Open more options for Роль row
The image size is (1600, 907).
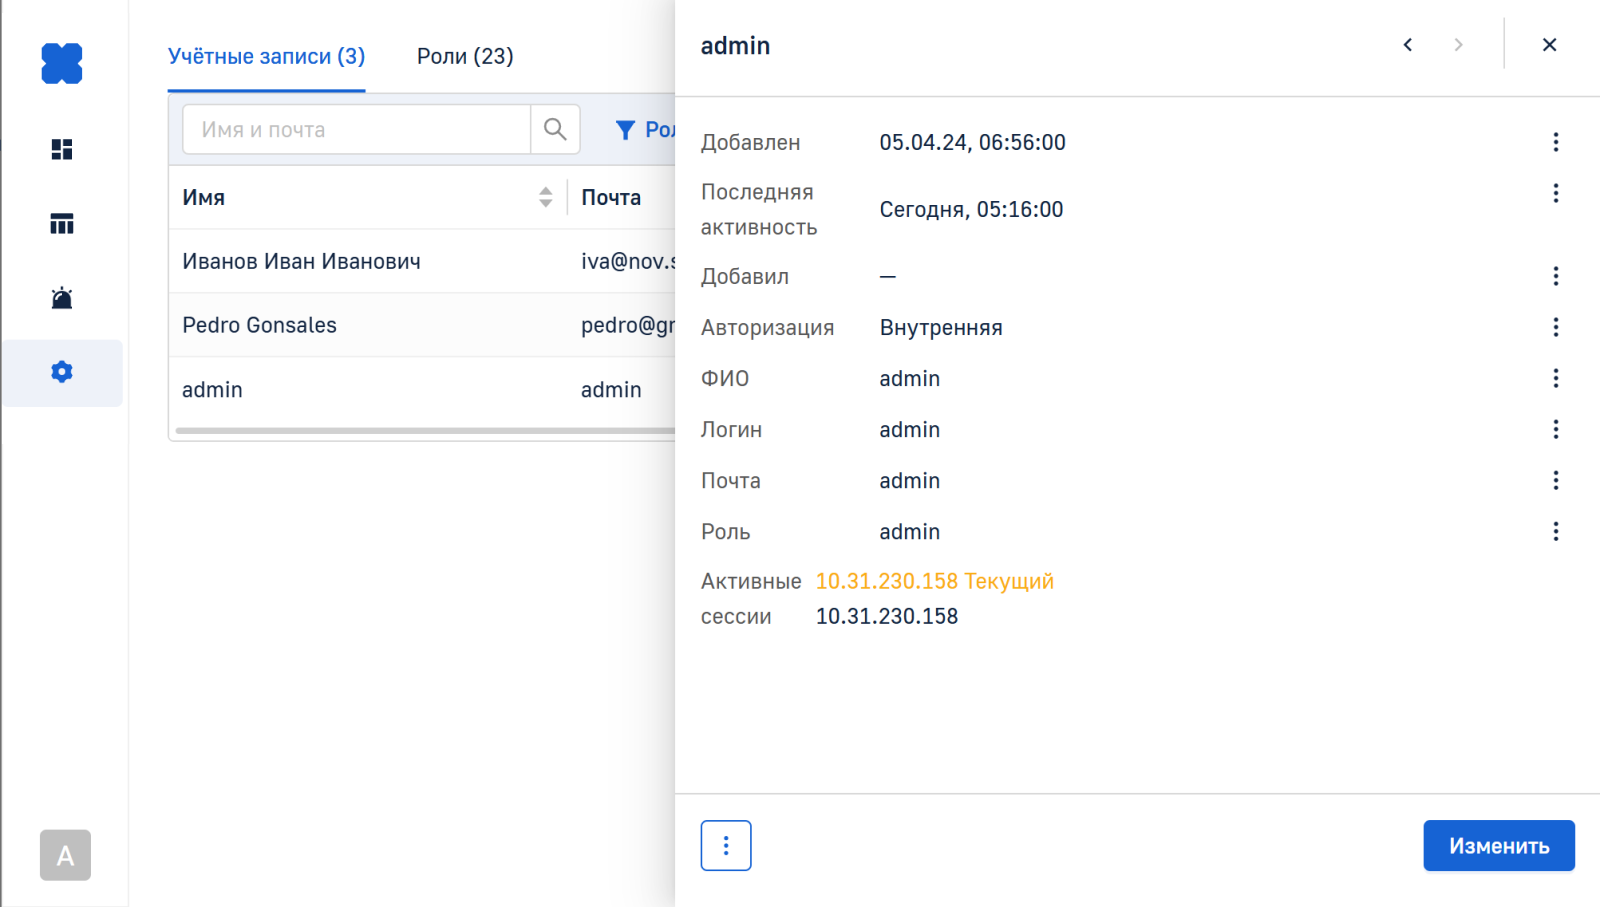(x=1555, y=531)
